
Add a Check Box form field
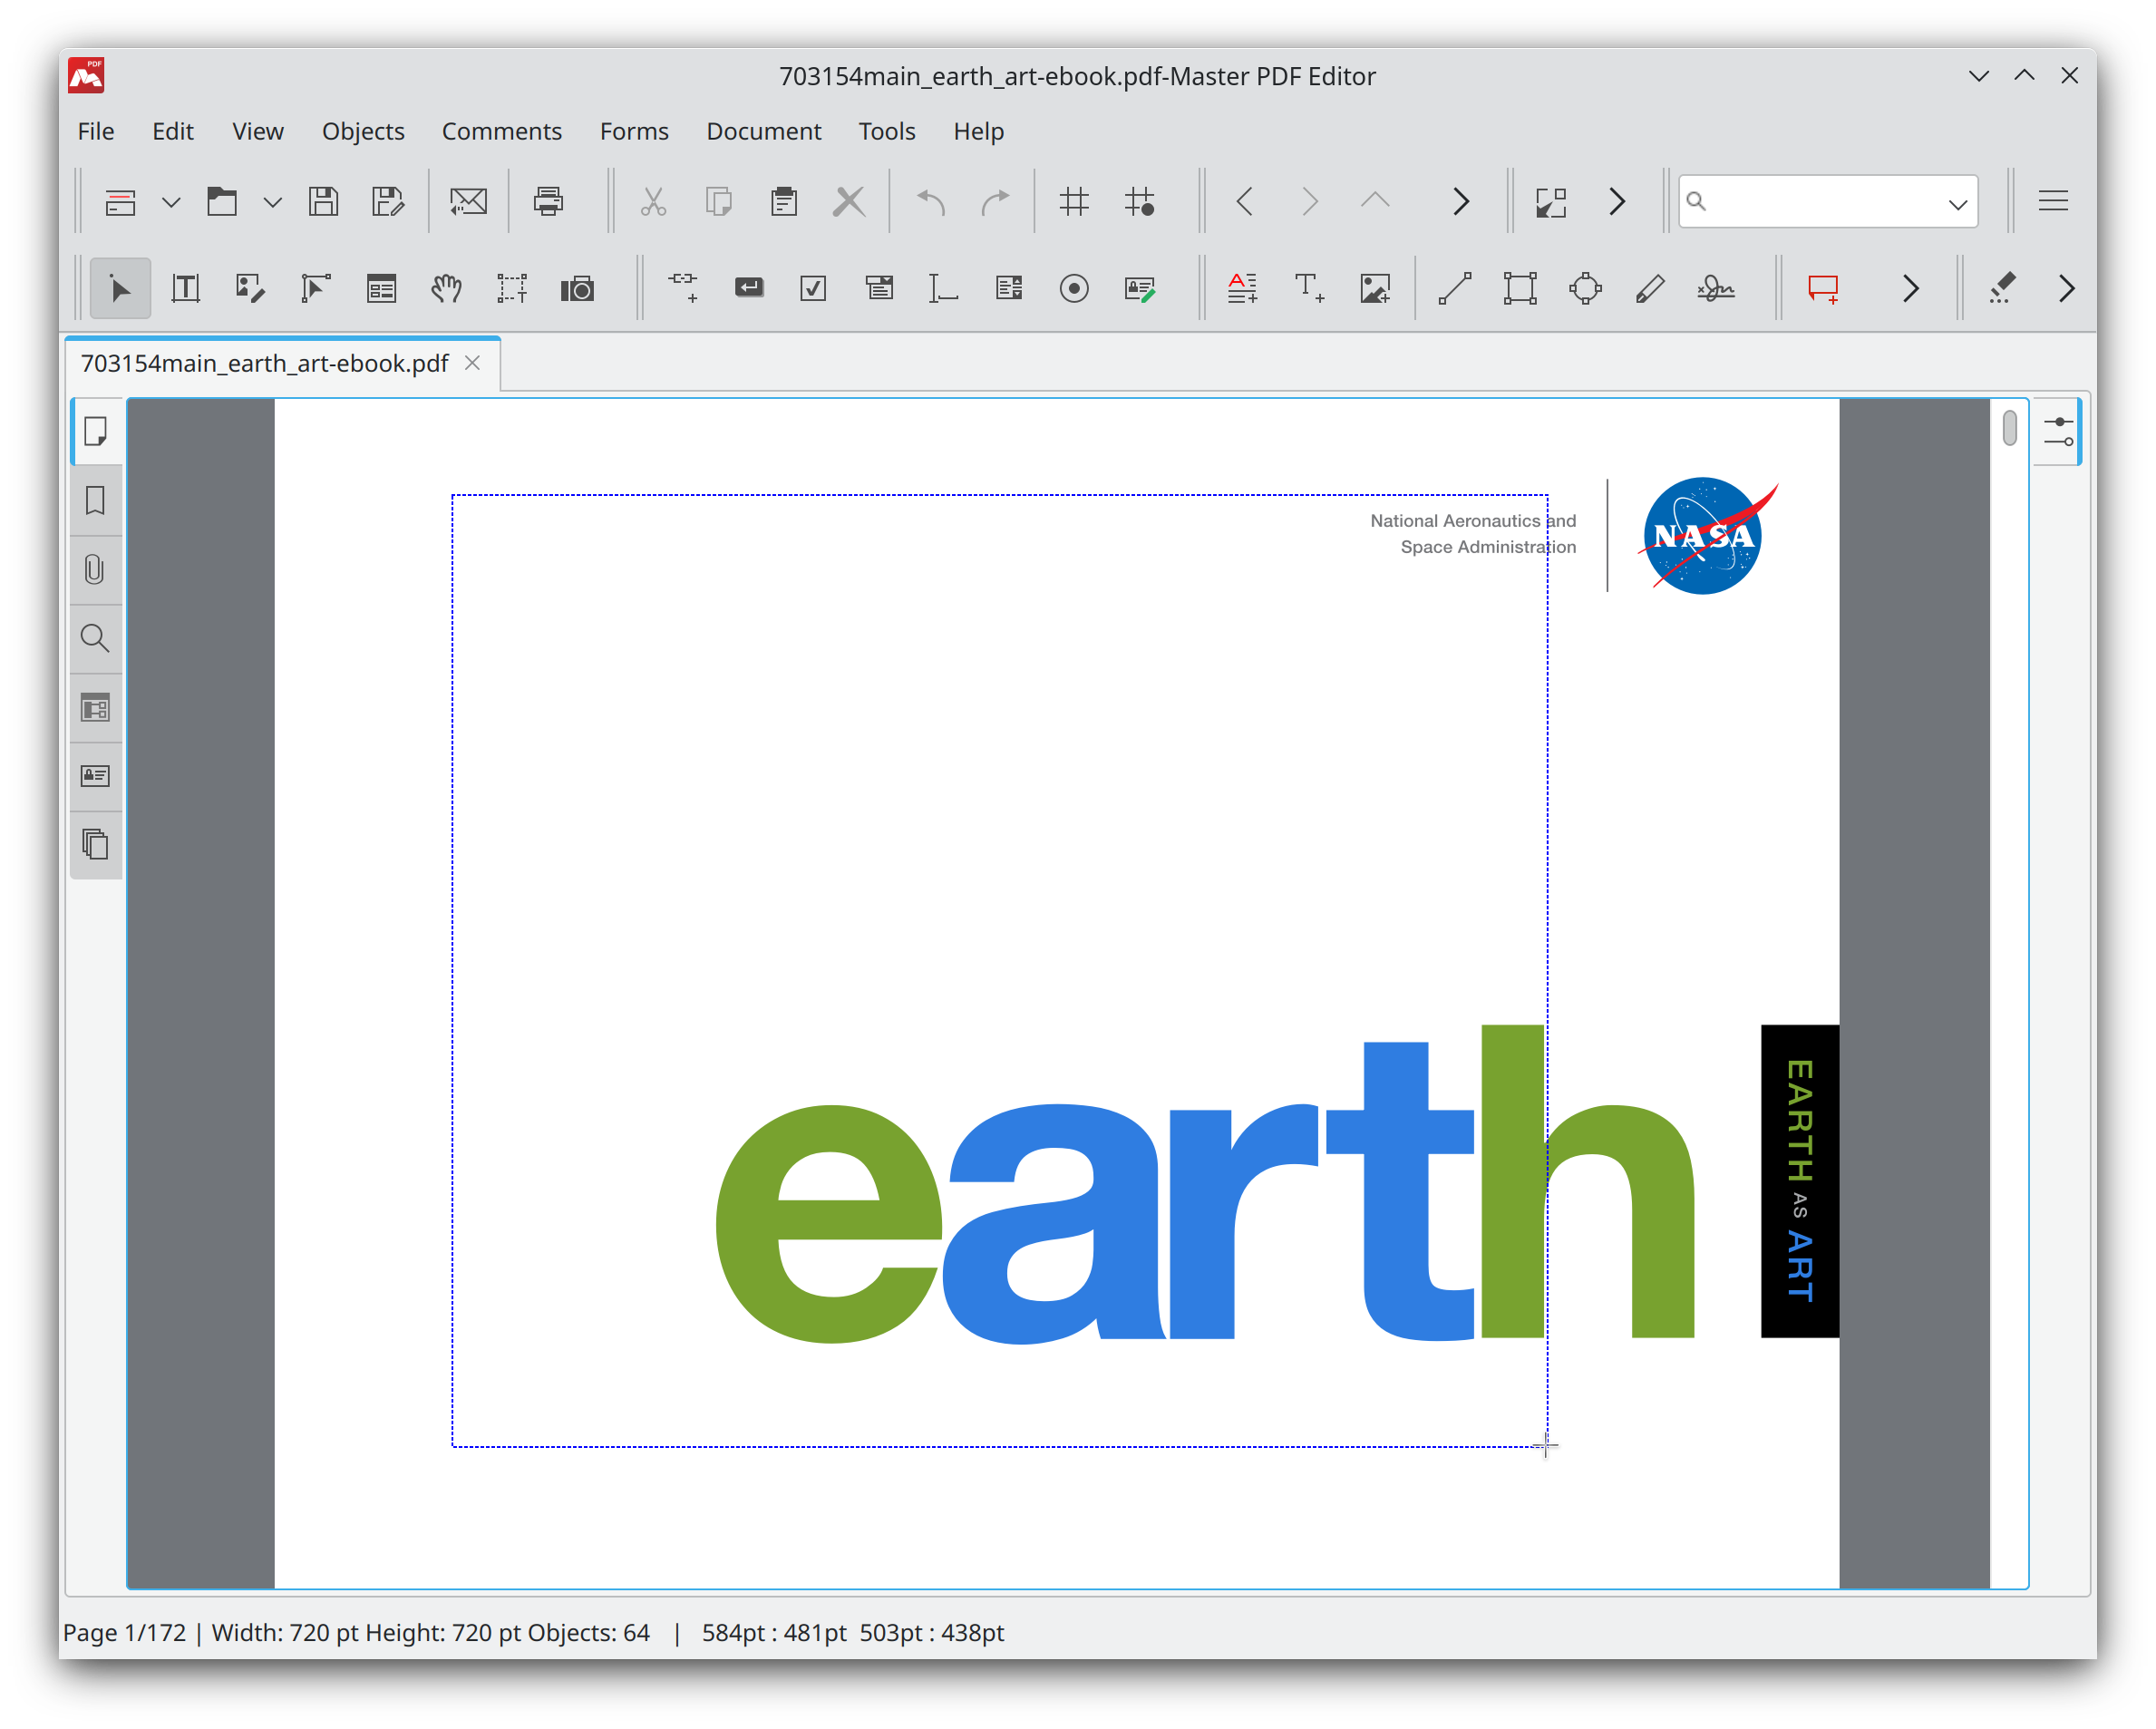tap(814, 289)
